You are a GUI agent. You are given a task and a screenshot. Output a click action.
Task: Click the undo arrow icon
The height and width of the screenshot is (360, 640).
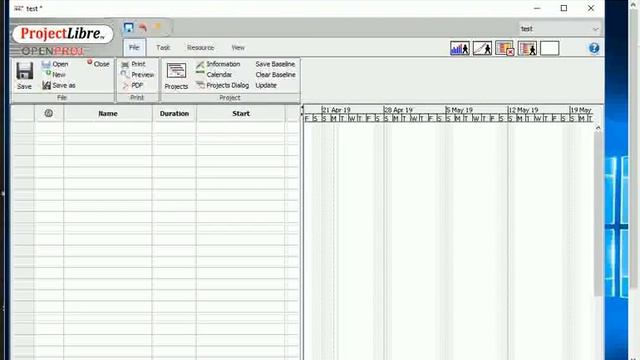(x=143, y=27)
